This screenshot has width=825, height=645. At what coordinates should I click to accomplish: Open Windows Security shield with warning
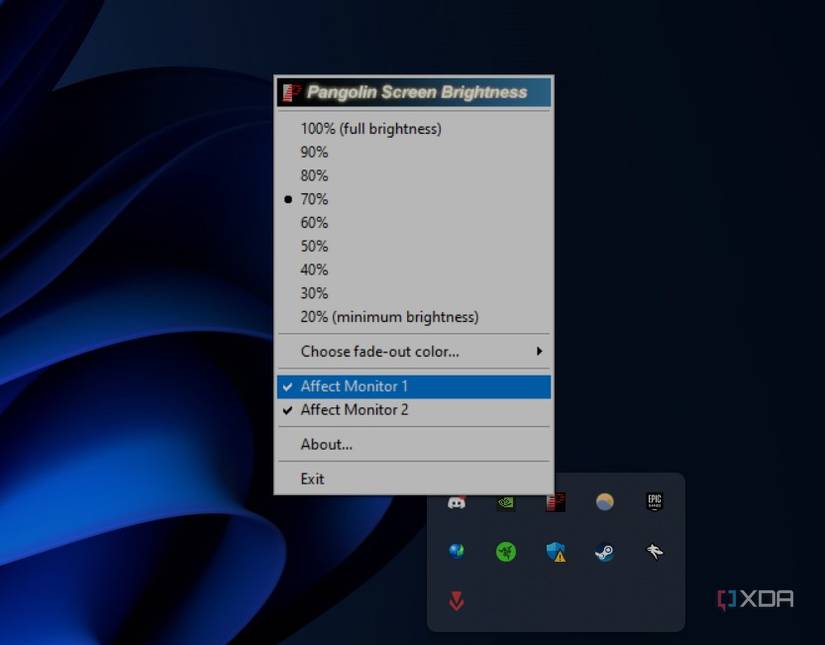click(x=556, y=552)
